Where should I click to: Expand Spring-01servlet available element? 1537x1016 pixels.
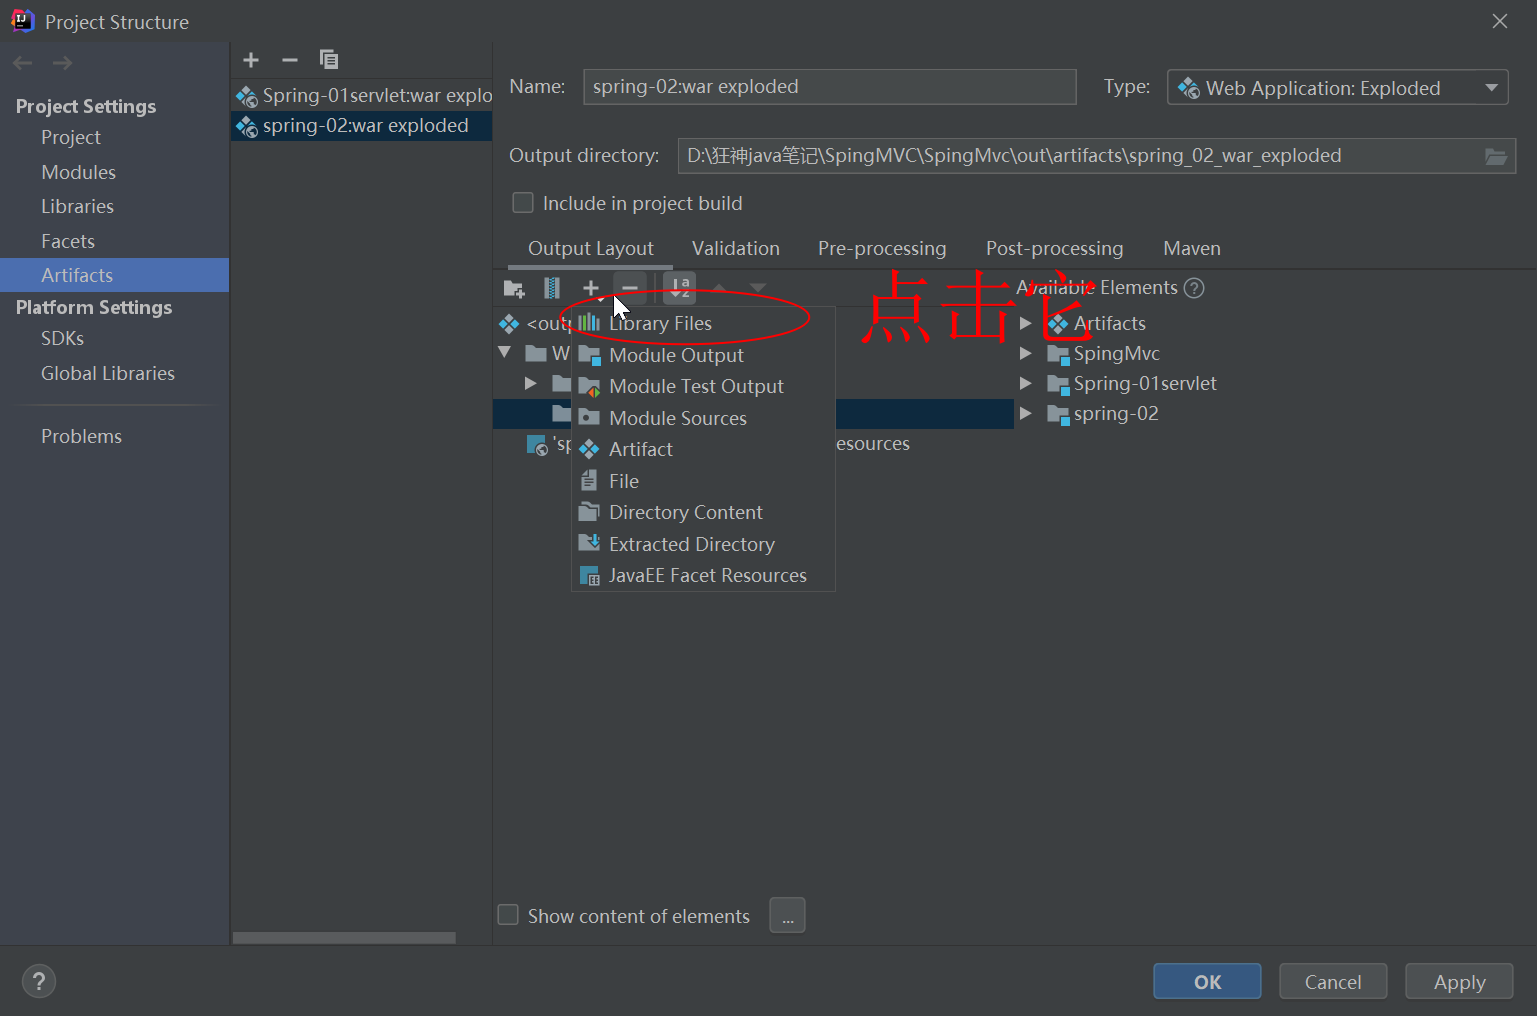[x=1025, y=384]
